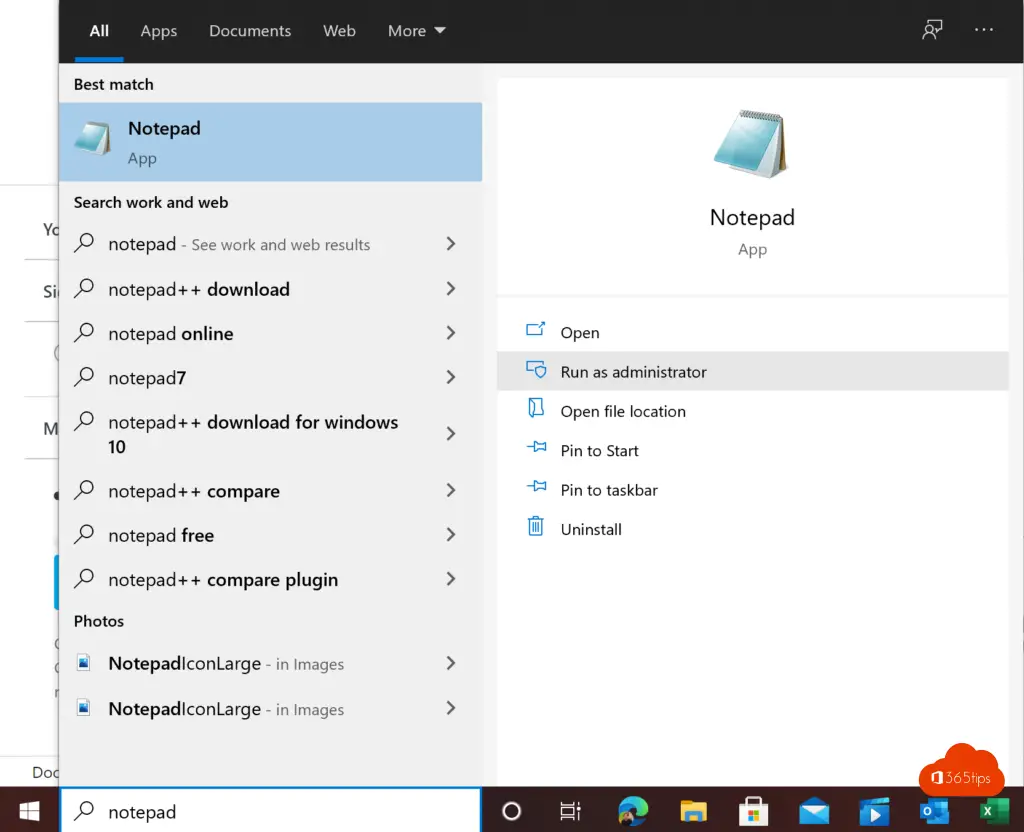Image resolution: width=1024 pixels, height=832 pixels.
Task: Open Excel from taskbar
Action: pyautogui.click(x=993, y=812)
